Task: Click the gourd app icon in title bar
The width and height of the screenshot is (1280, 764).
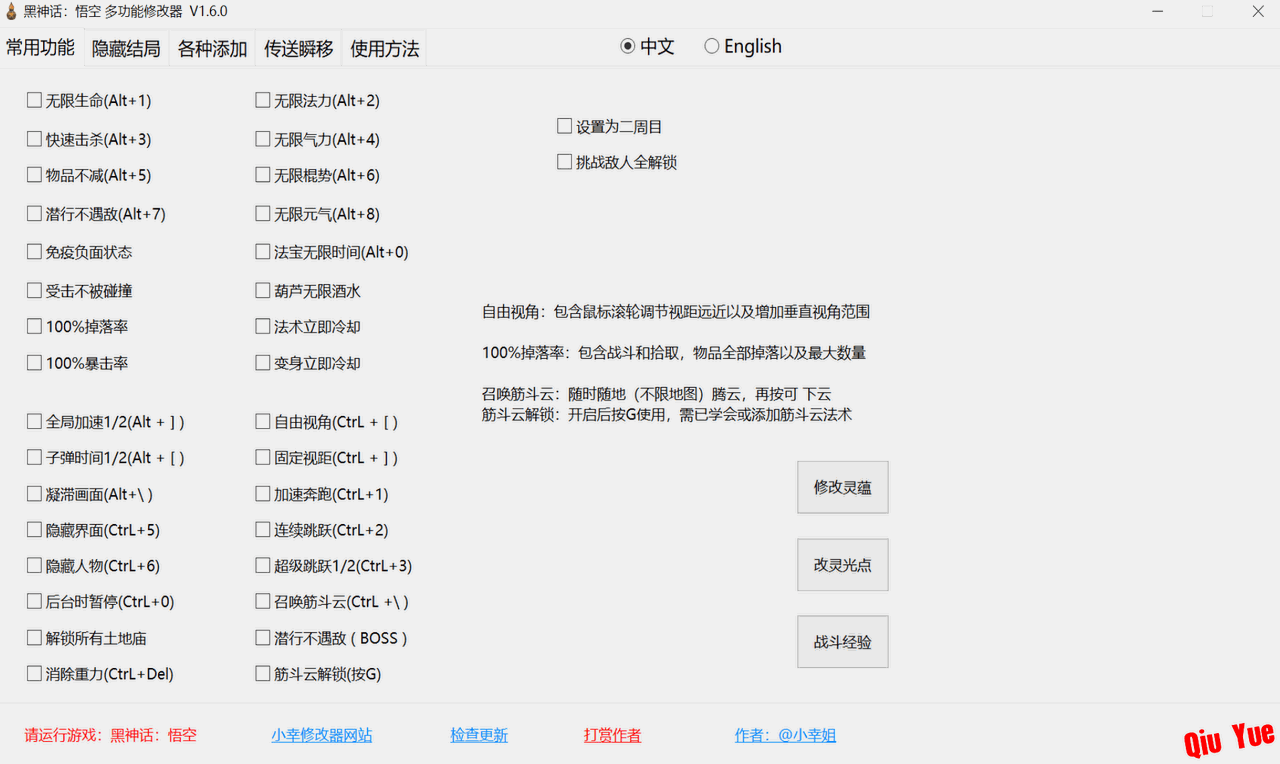Action: (11, 11)
